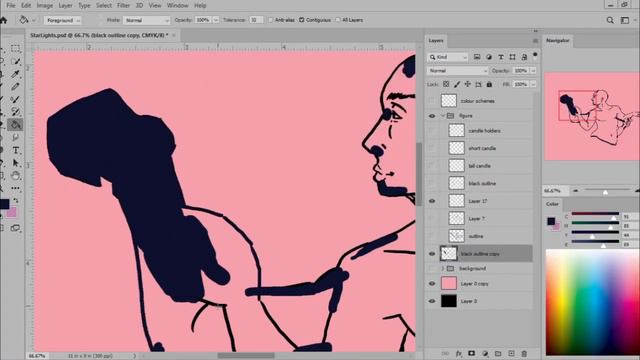Open the workspace switcher icon

click(x=624, y=20)
